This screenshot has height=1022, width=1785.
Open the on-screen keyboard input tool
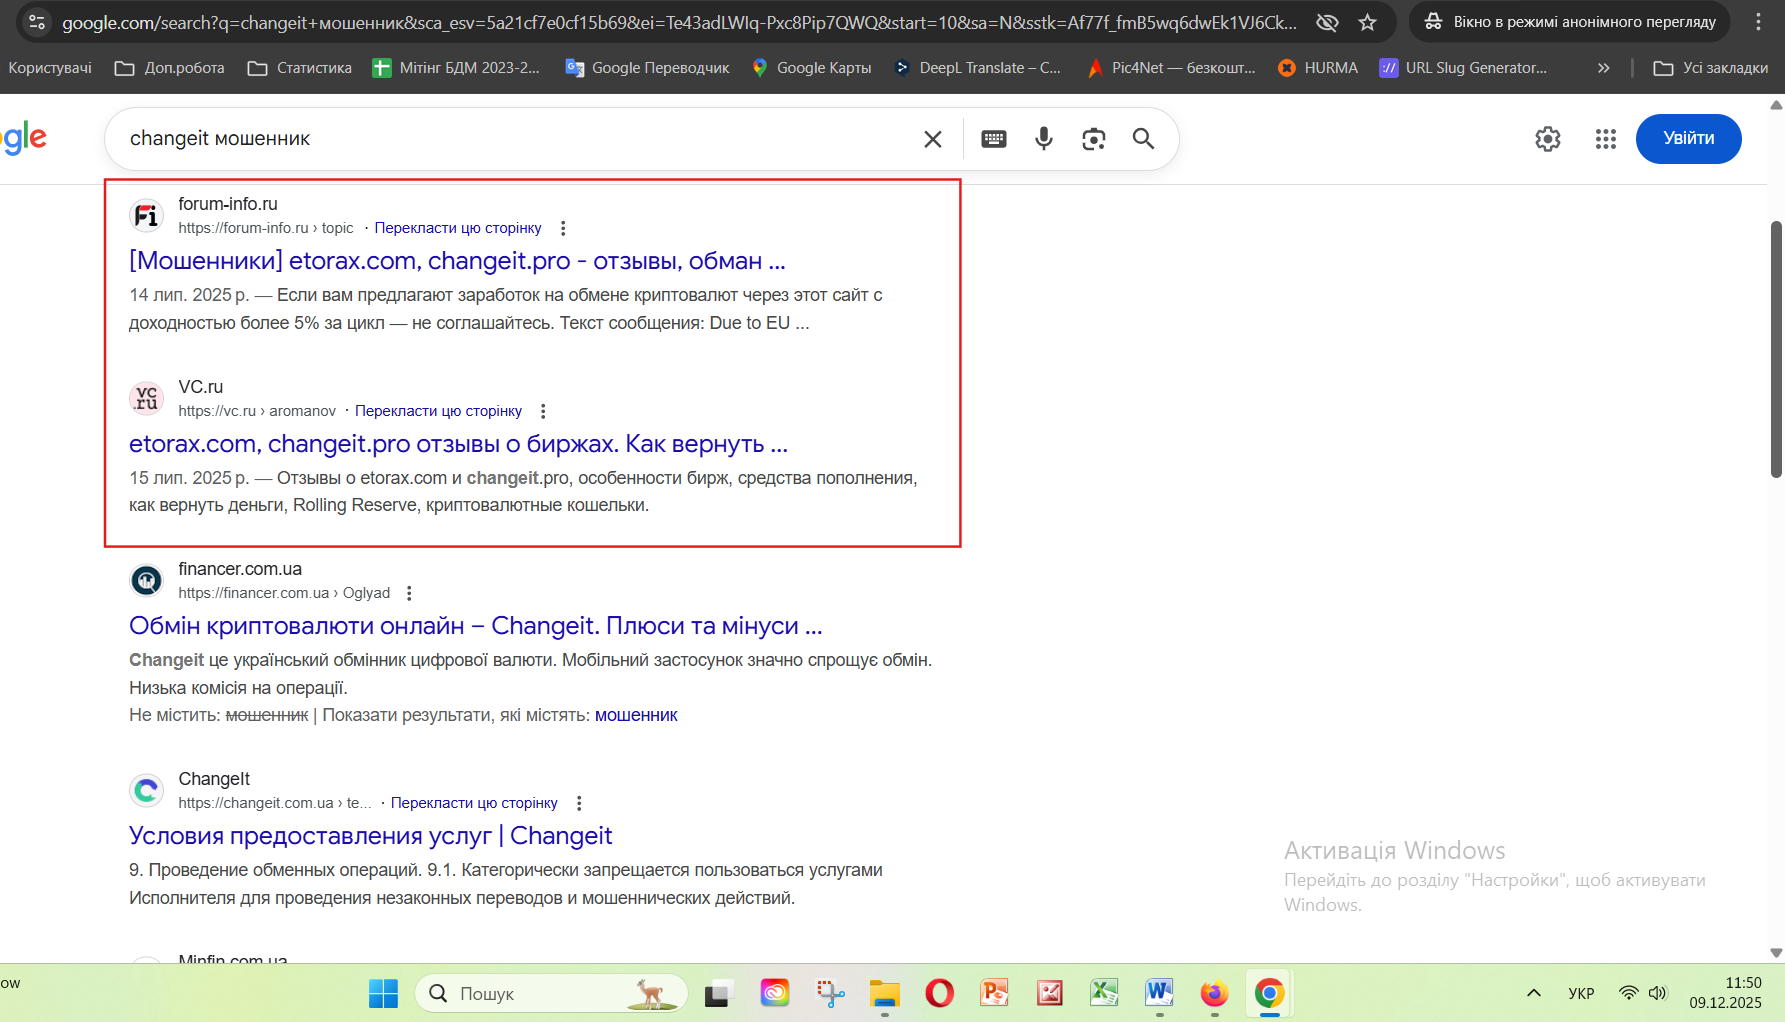[993, 139]
